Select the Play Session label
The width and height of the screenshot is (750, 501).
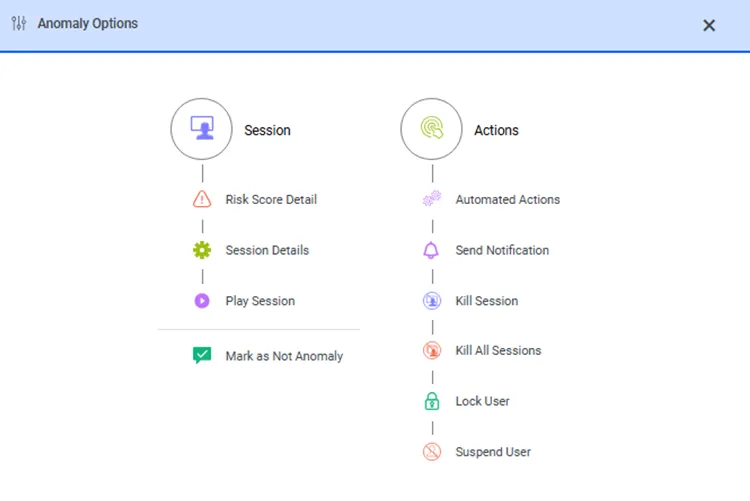click(260, 301)
